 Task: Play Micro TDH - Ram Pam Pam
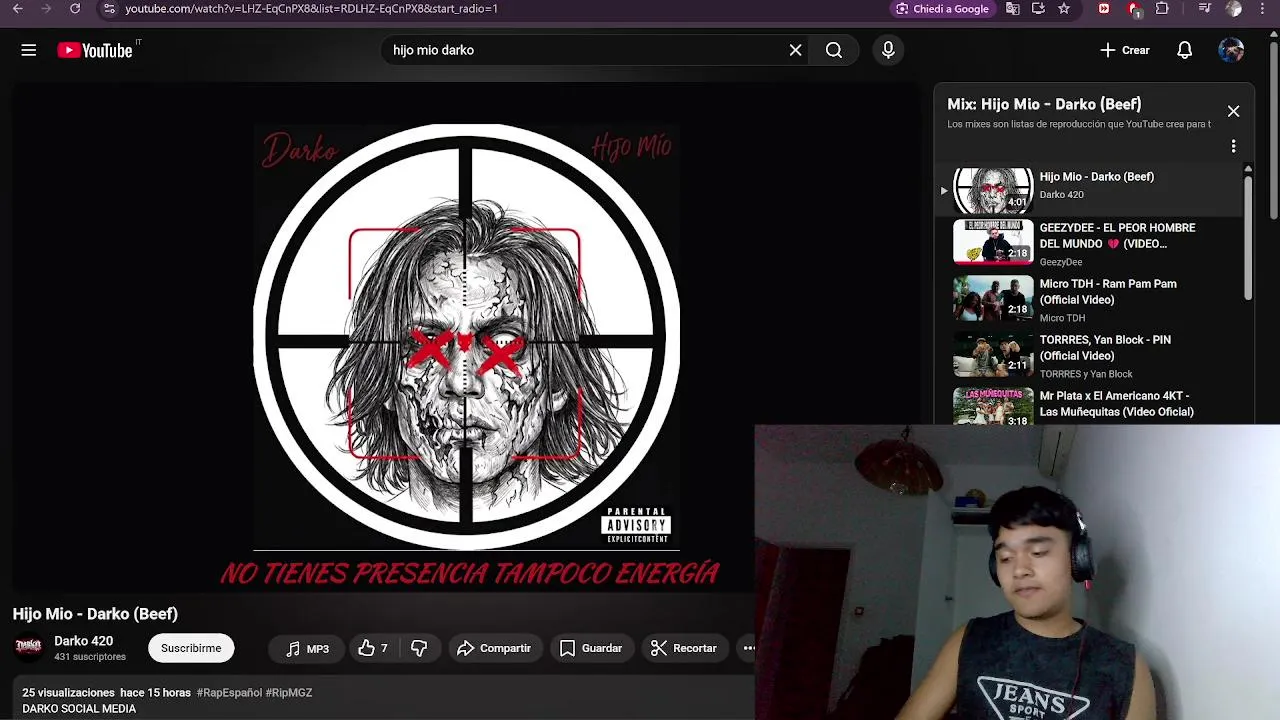click(x=1088, y=299)
